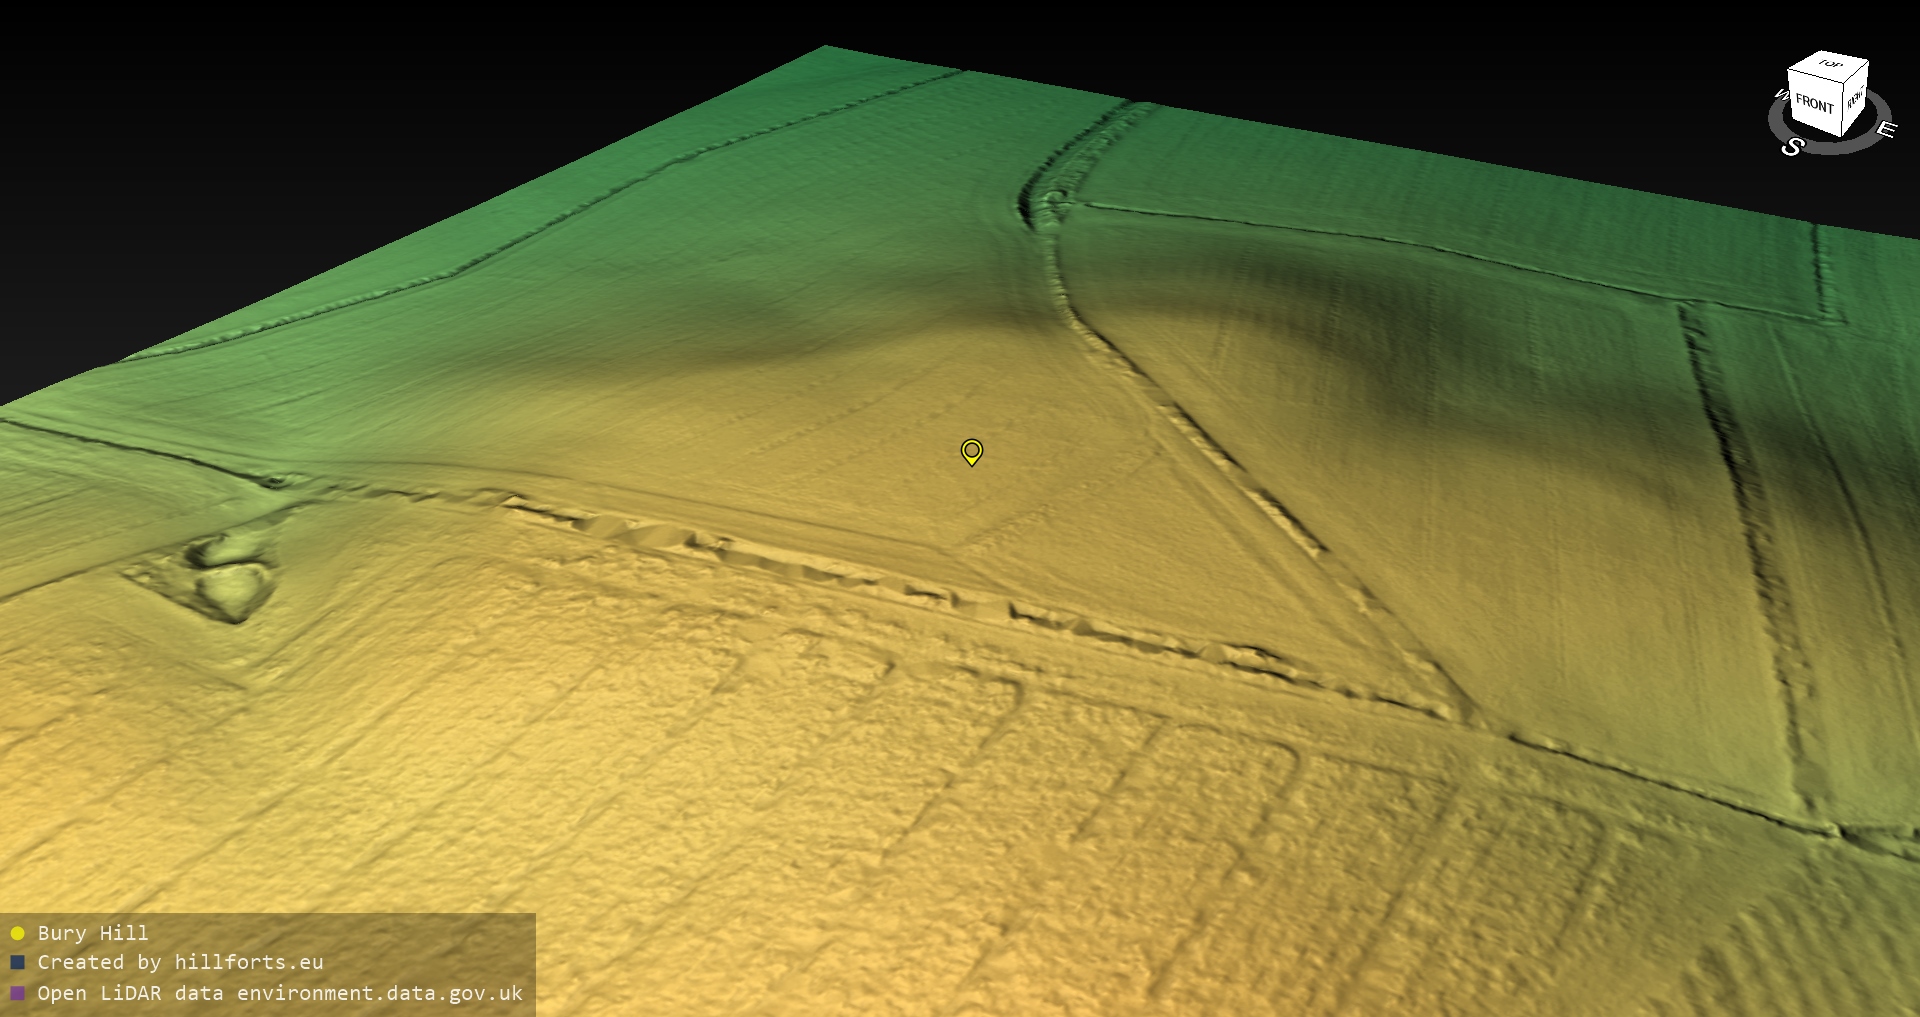The image size is (1920, 1017).
Task: Click the black background above the terrain's left edge
Action: 300,150
